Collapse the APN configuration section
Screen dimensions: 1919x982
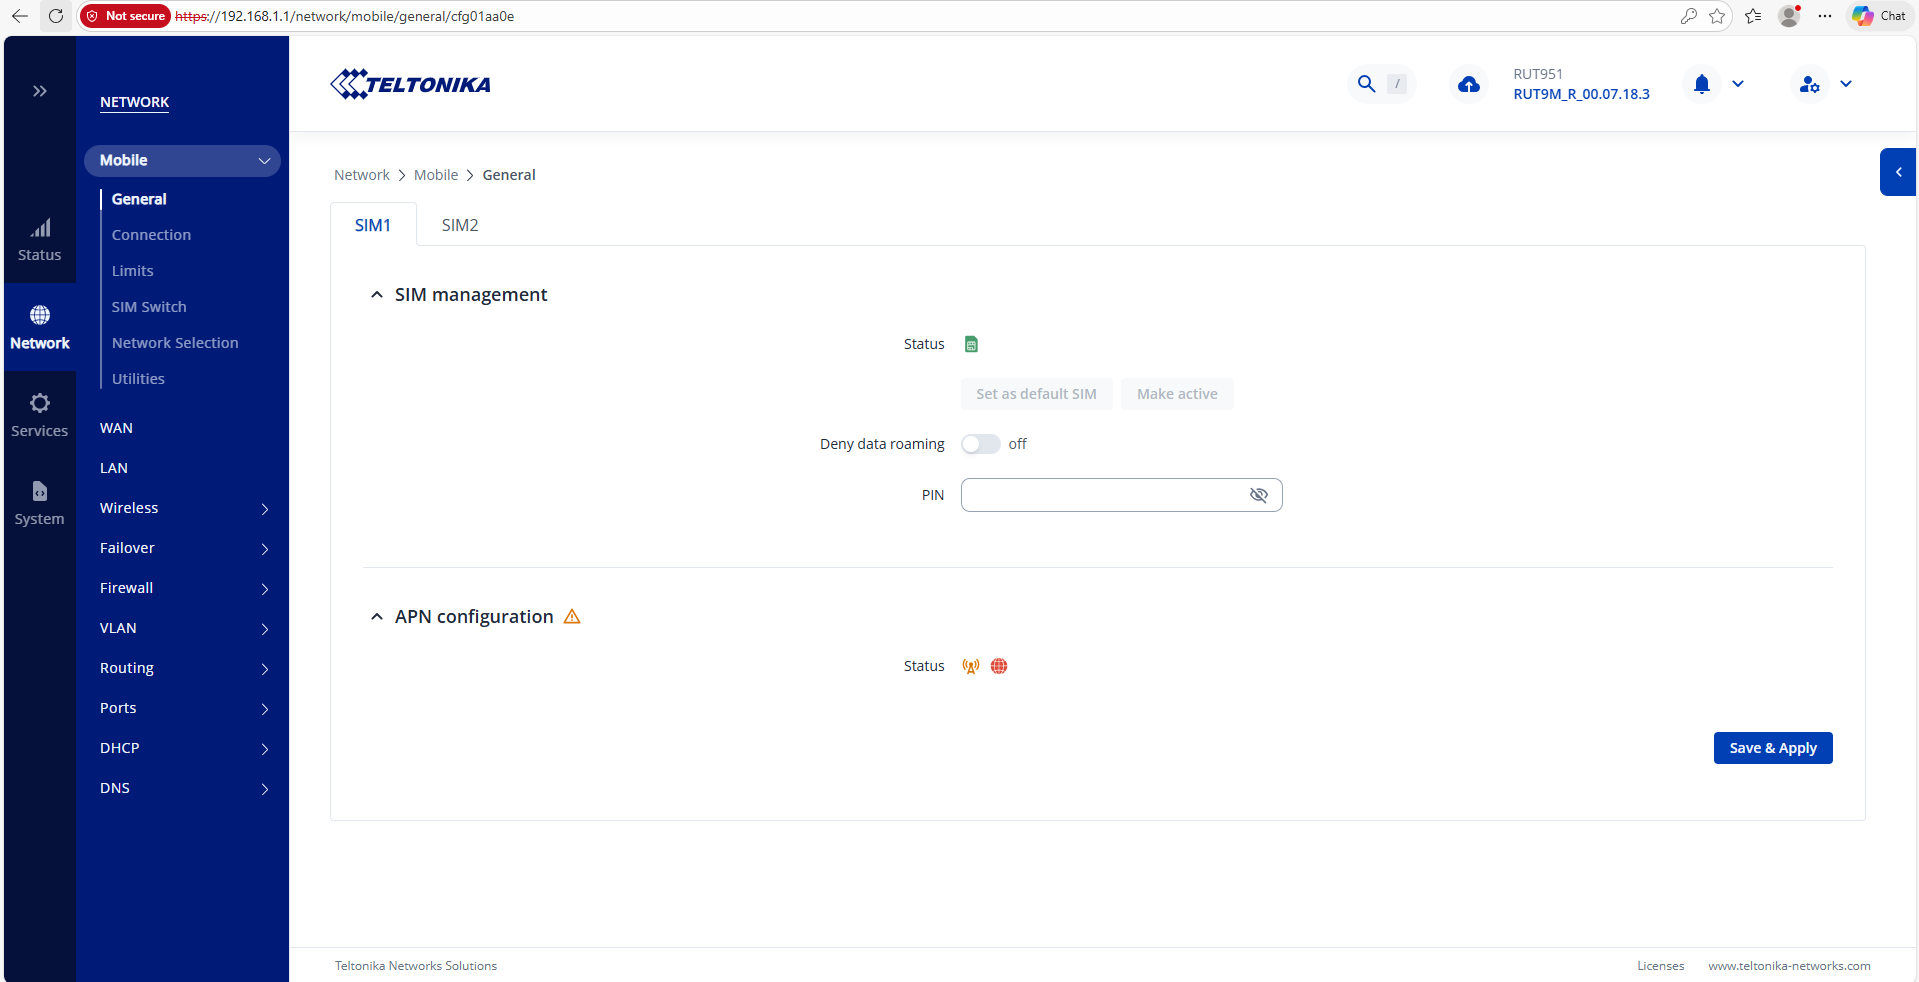pos(377,617)
